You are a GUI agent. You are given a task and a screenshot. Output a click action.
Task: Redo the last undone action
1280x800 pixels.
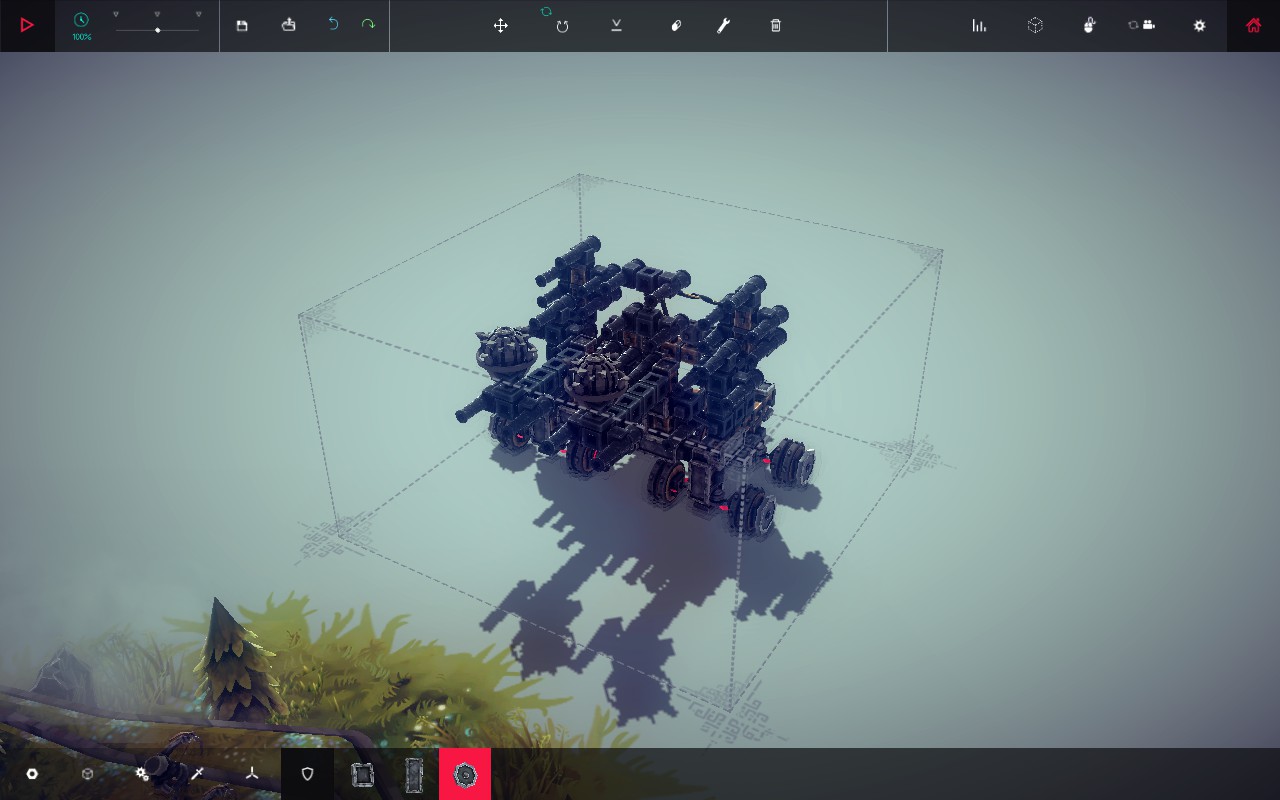[368, 24]
